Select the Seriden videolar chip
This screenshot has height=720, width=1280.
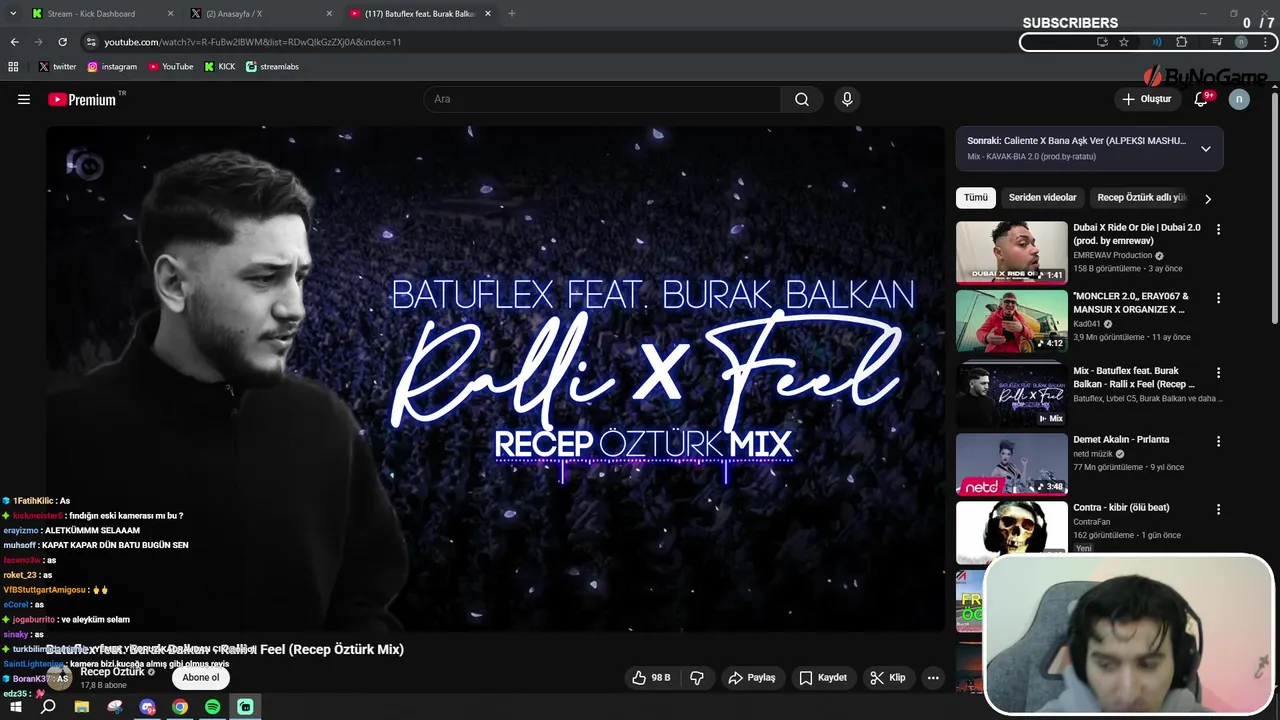[1042, 198]
